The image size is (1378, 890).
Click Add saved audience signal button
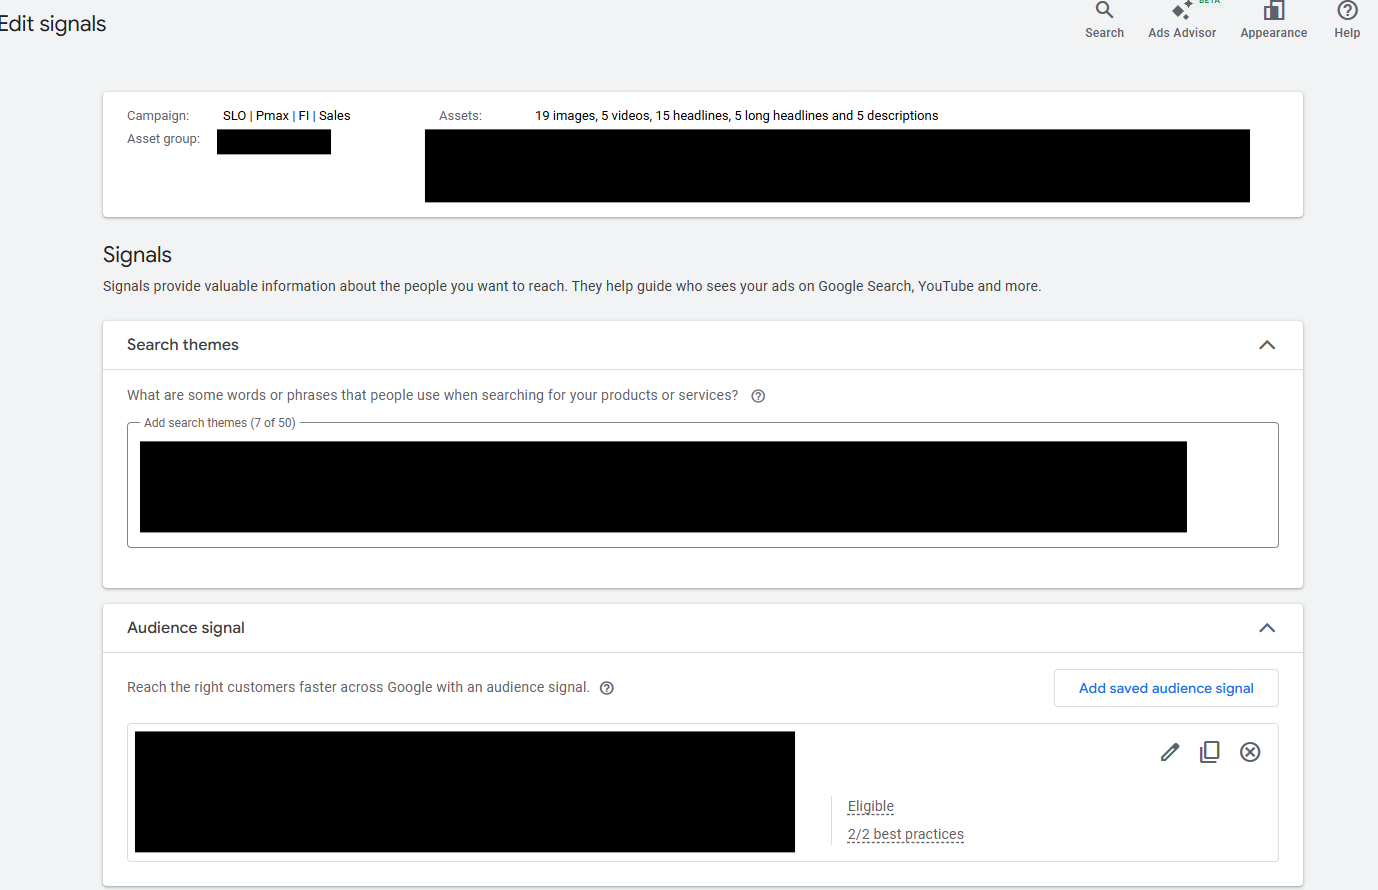coord(1166,688)
